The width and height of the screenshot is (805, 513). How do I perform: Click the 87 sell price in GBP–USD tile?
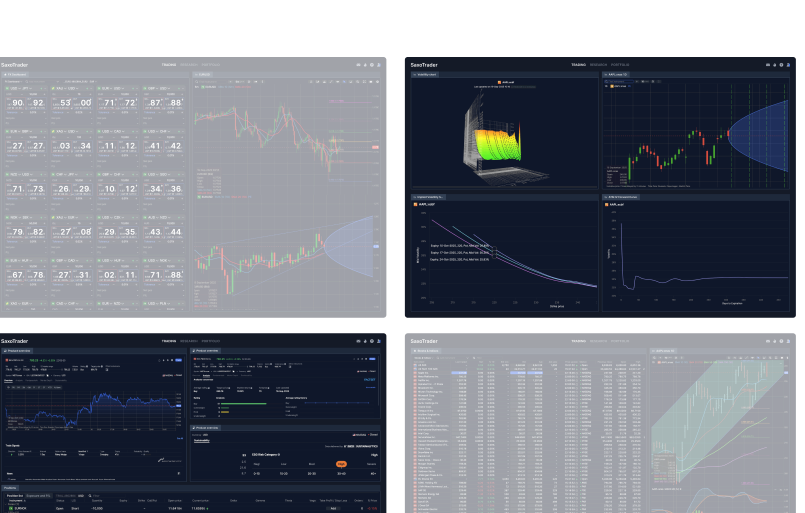pyautogui.click(x=153, y=103)
